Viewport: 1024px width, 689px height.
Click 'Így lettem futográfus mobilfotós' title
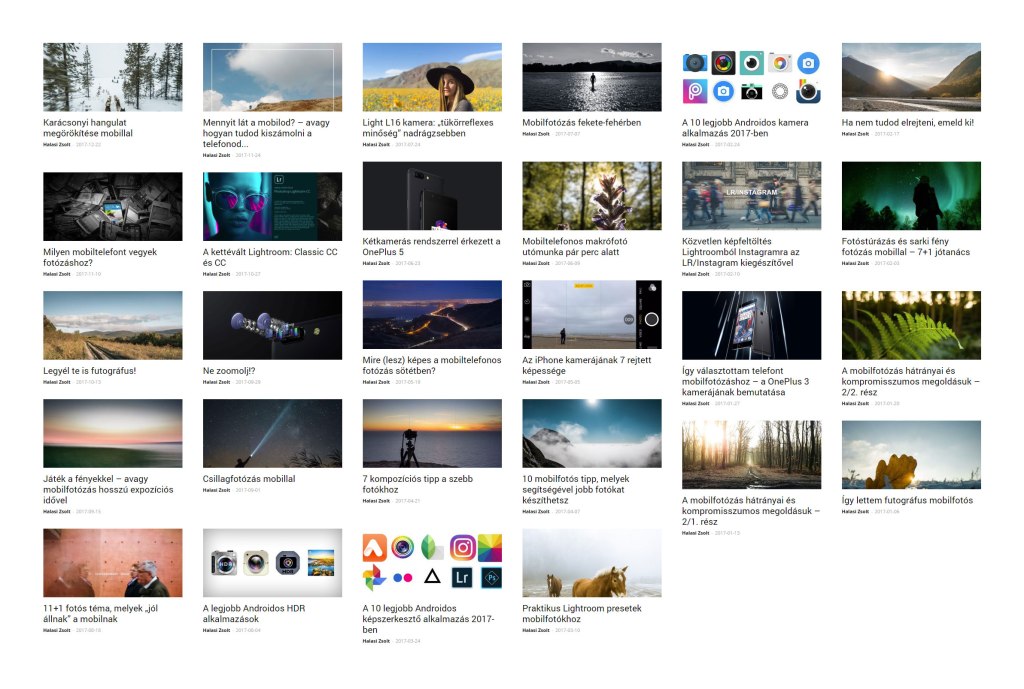(907, 499)
